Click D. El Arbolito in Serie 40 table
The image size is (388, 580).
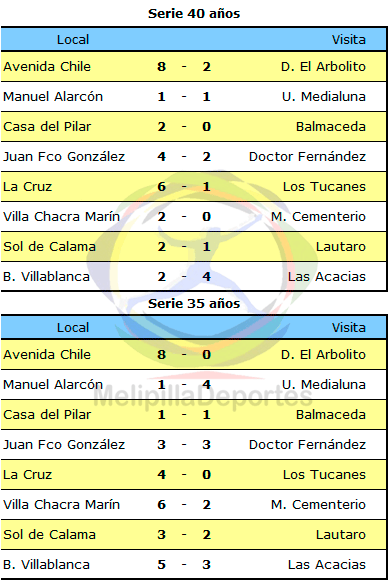point(323,67)
